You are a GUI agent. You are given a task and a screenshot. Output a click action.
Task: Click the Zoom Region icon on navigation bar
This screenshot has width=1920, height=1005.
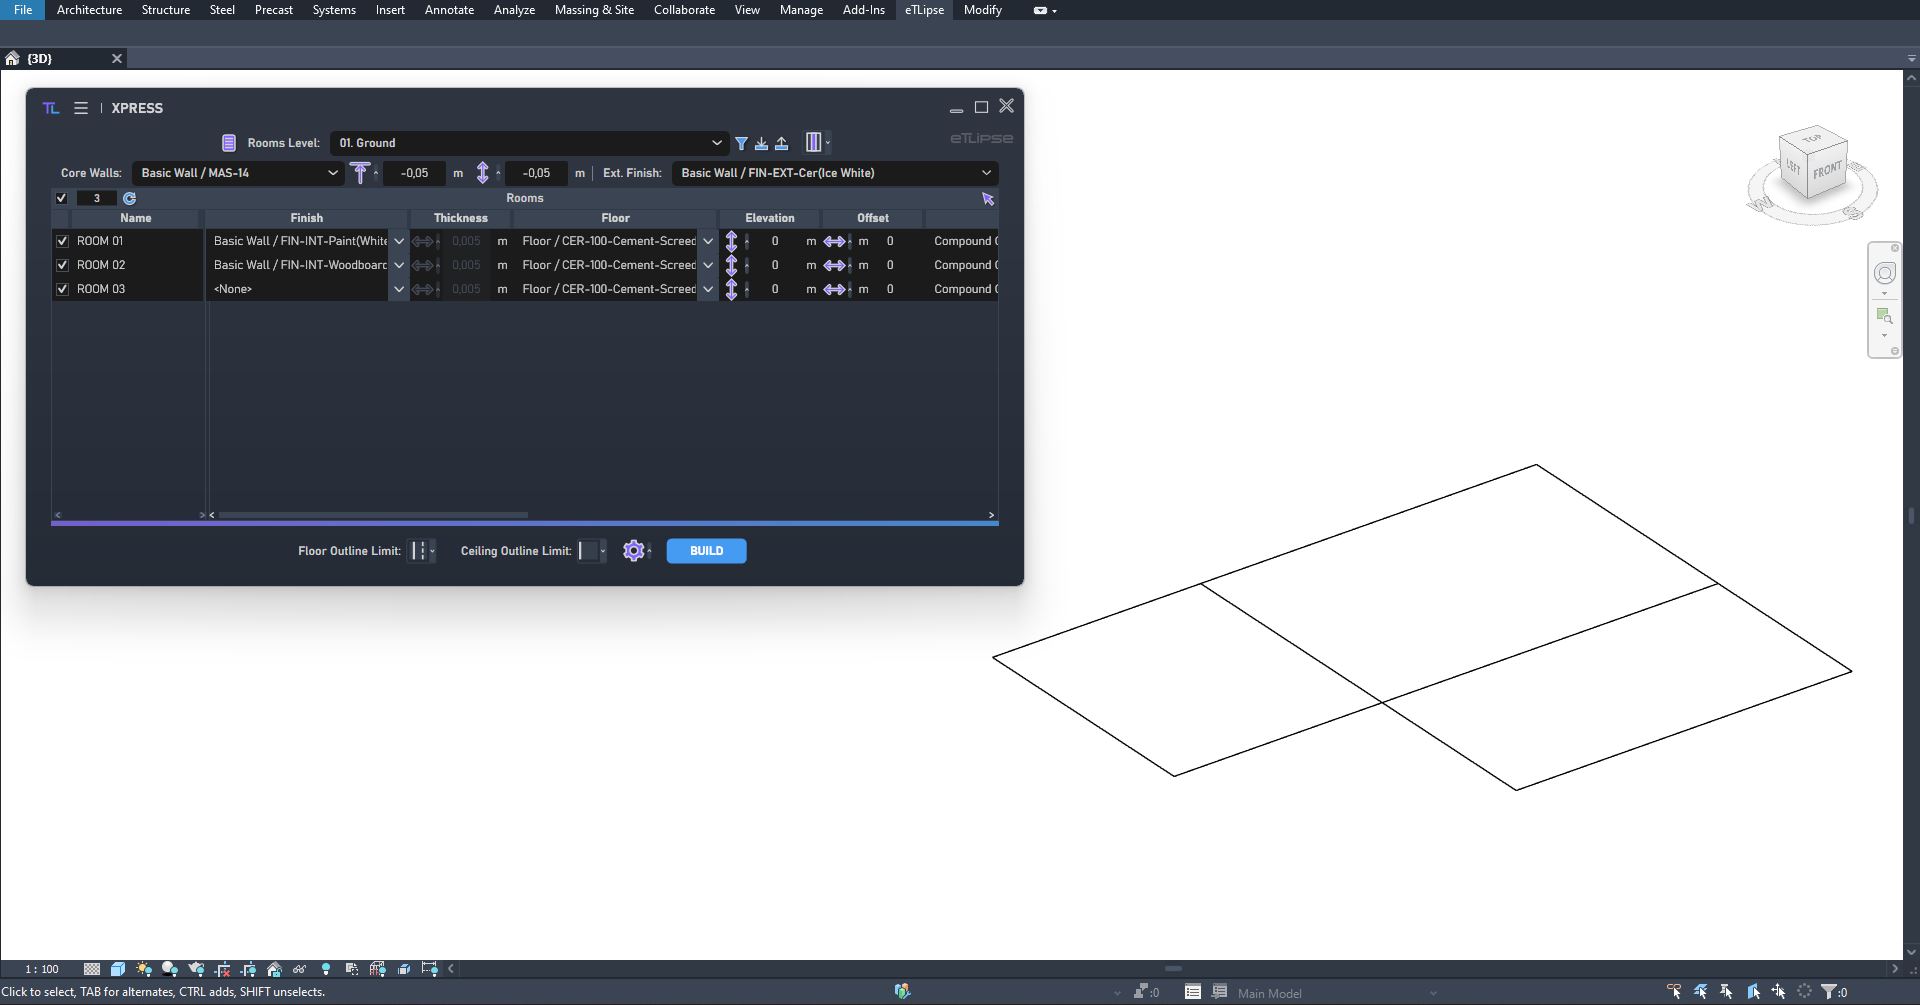click(1884, 317)
